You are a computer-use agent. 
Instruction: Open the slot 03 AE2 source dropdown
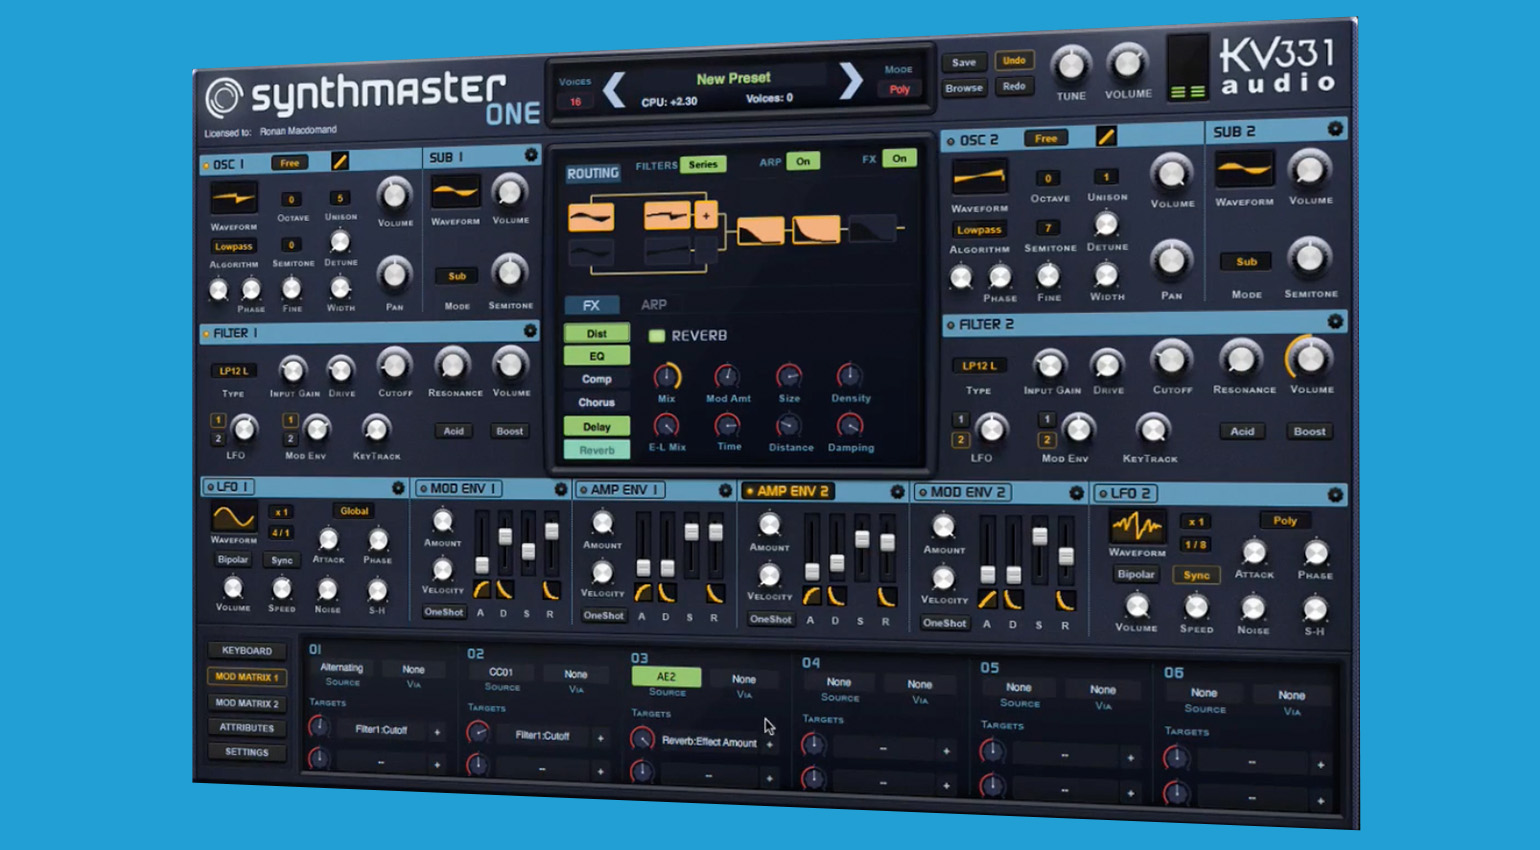pyautogui.click(x=666, y=677)
